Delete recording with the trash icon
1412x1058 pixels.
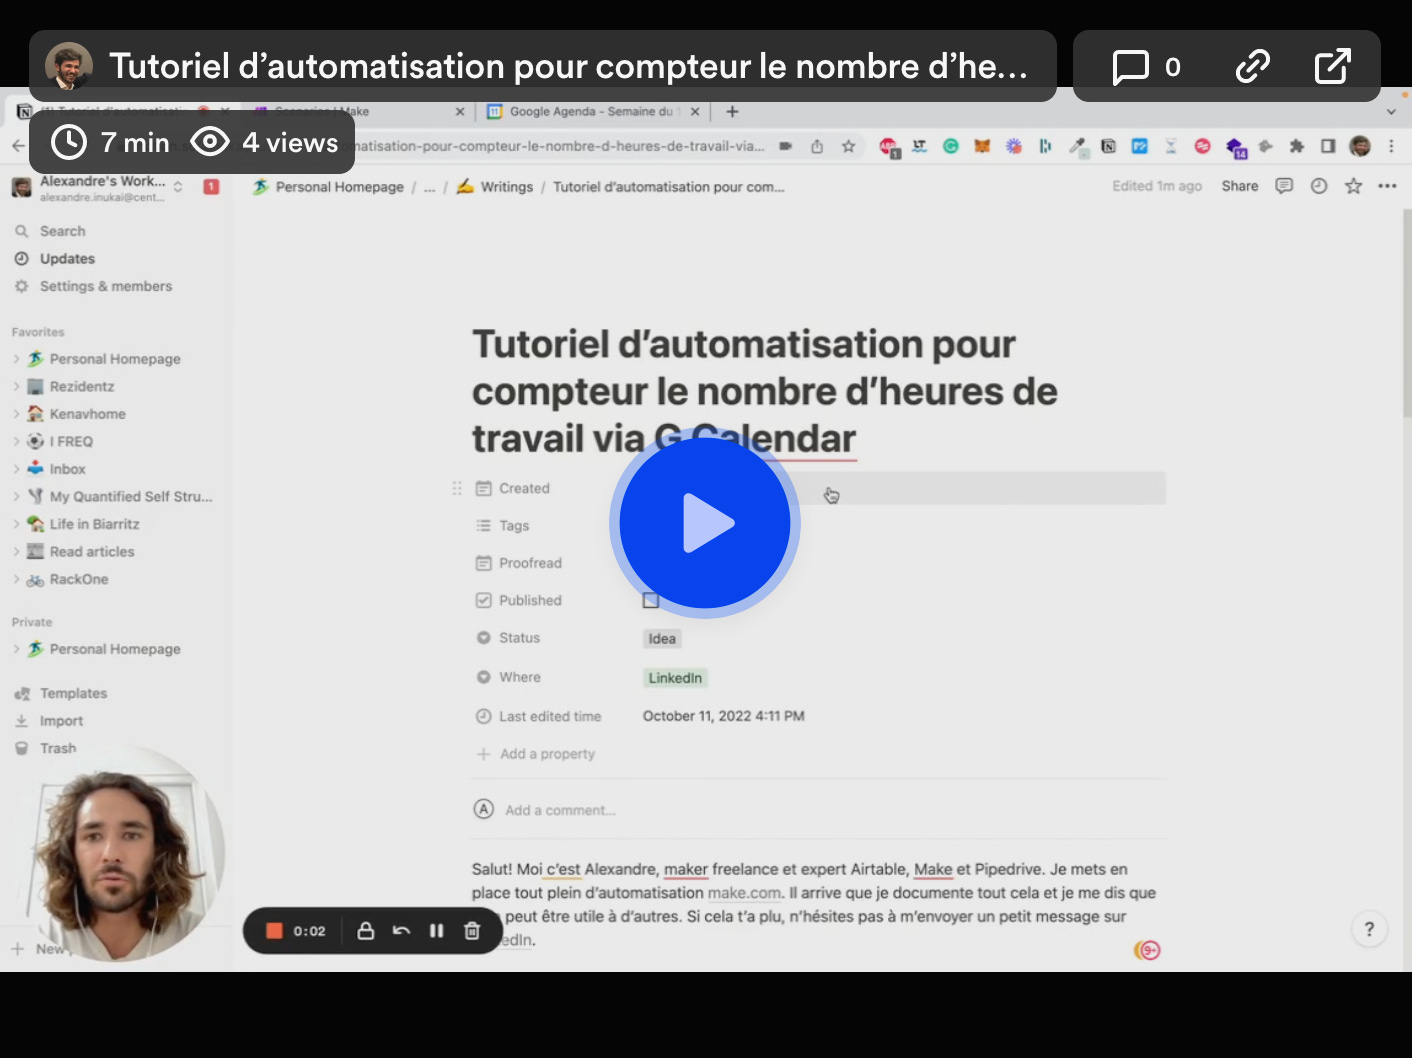472,931
